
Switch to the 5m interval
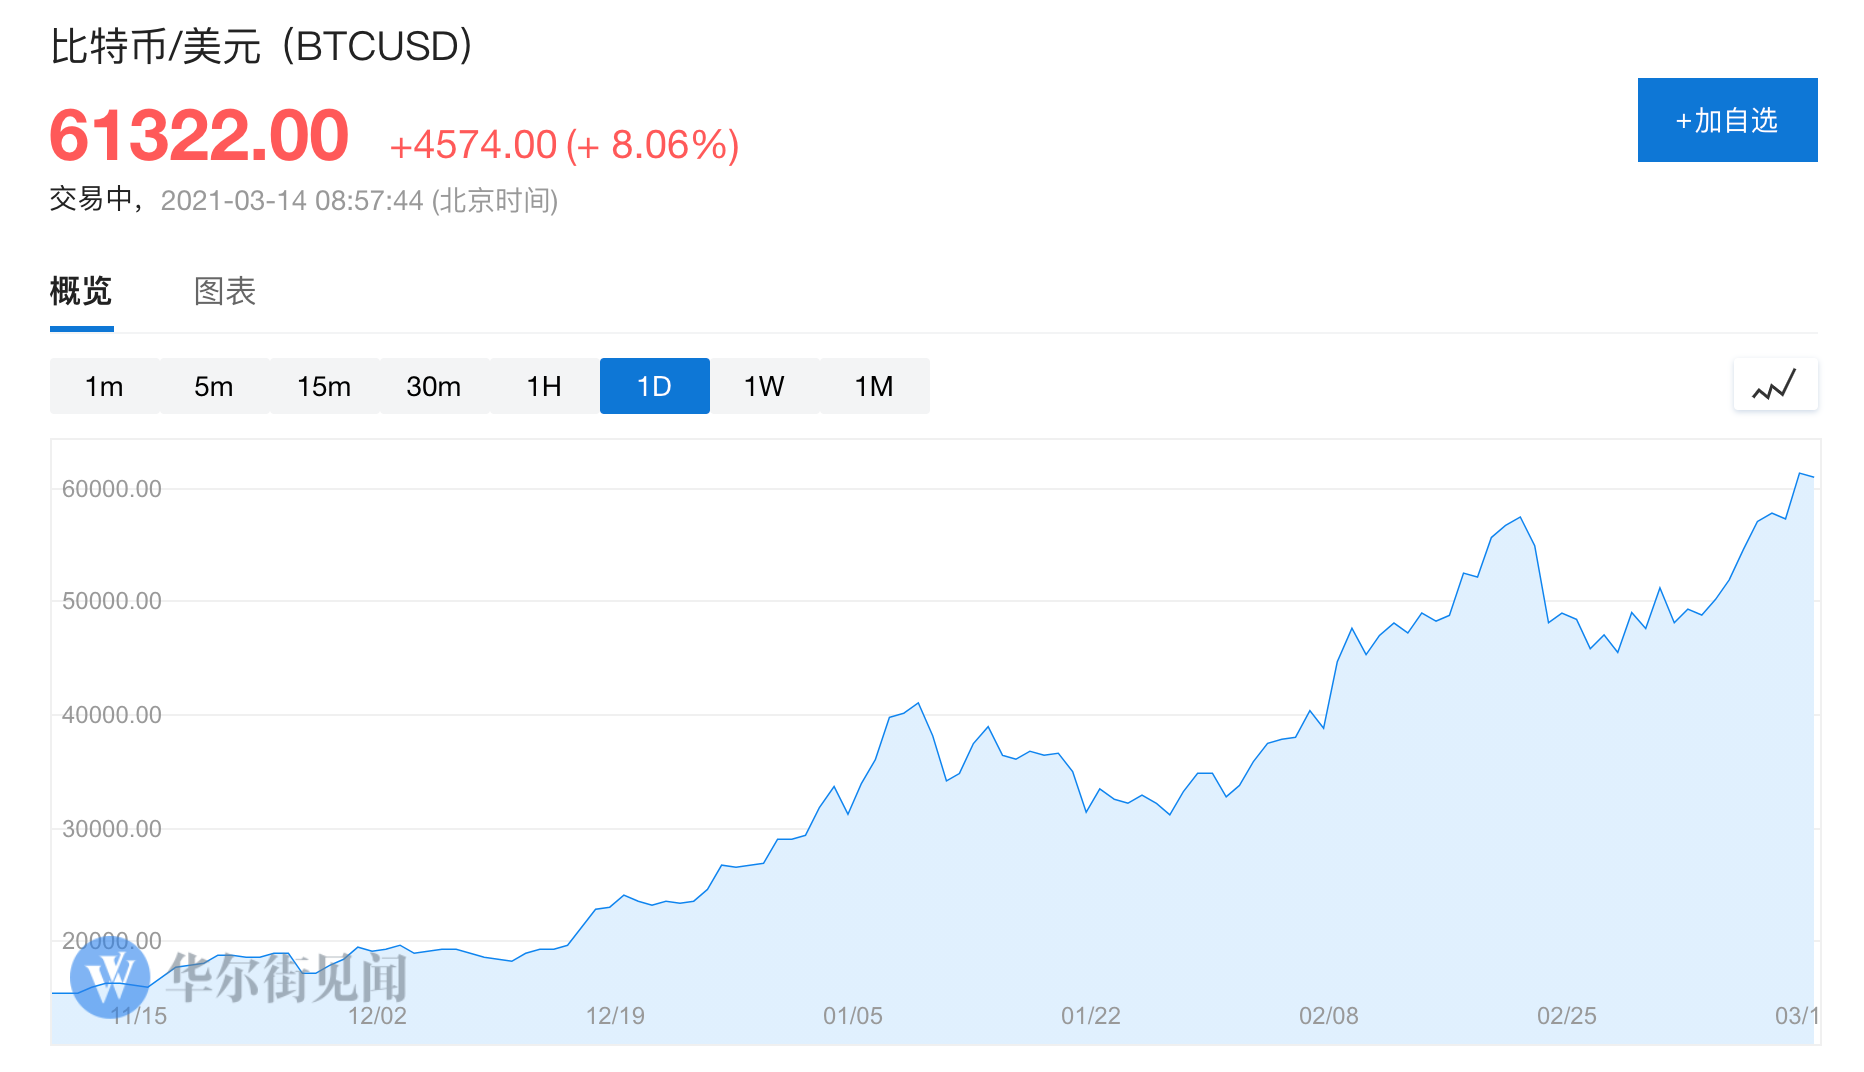214,386
